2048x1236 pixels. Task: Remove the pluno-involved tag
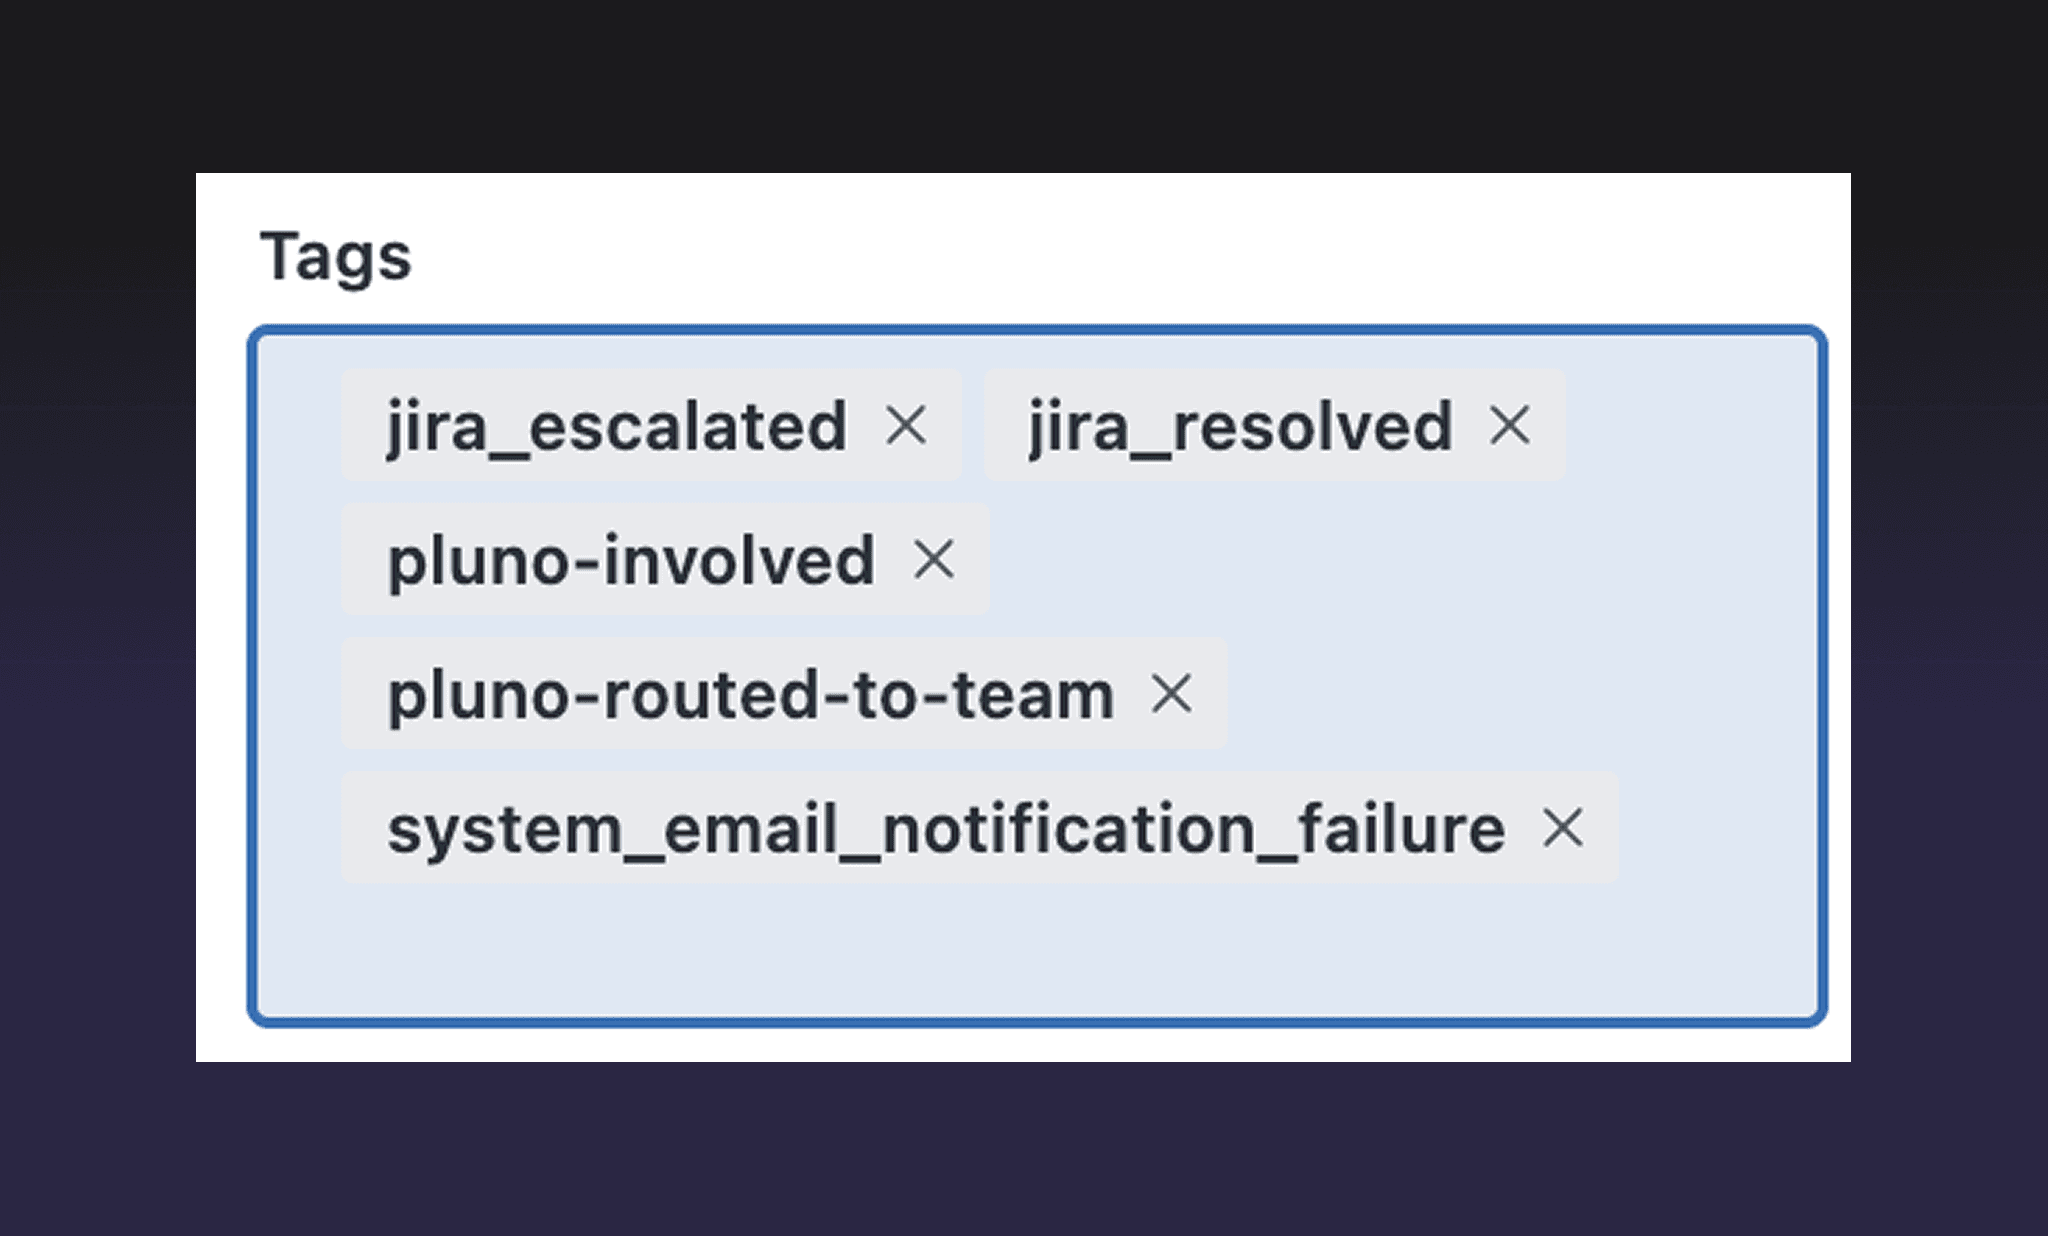(x=934, y=559)
